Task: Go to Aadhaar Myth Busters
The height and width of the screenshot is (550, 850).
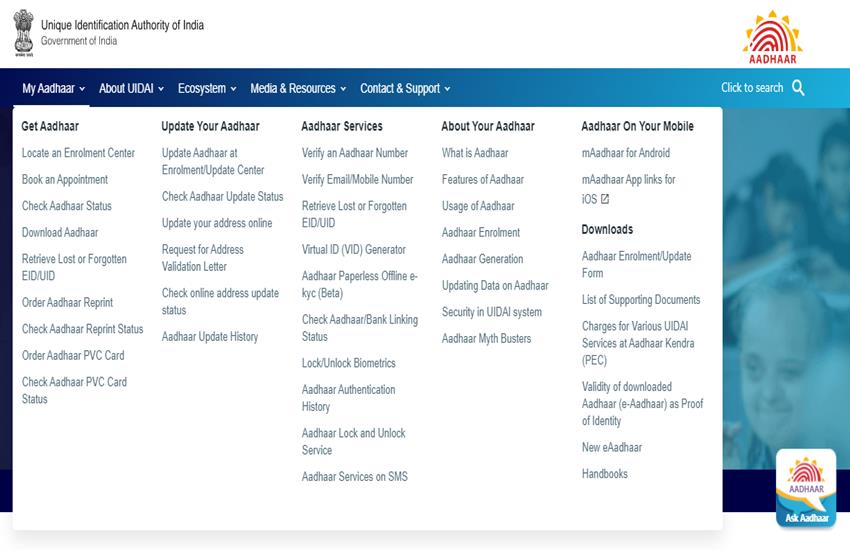Action: tap(487, 339)
